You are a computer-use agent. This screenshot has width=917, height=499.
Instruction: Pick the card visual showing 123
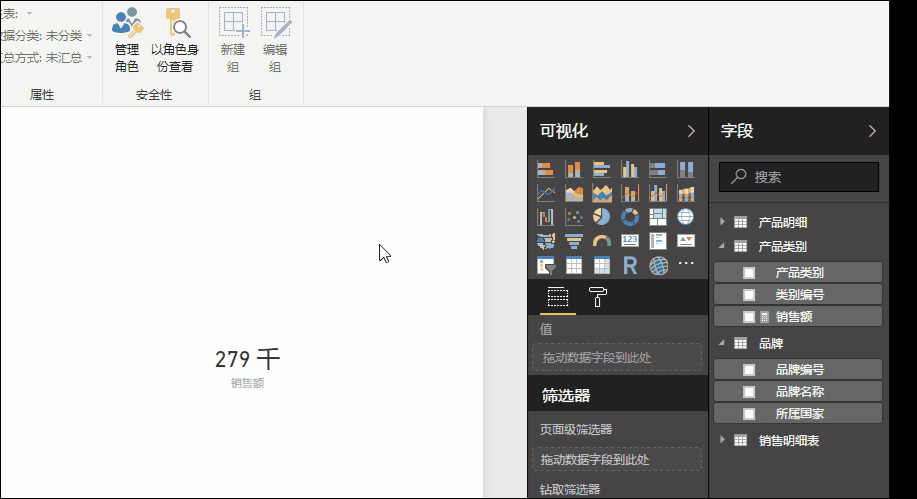(629, 241)
